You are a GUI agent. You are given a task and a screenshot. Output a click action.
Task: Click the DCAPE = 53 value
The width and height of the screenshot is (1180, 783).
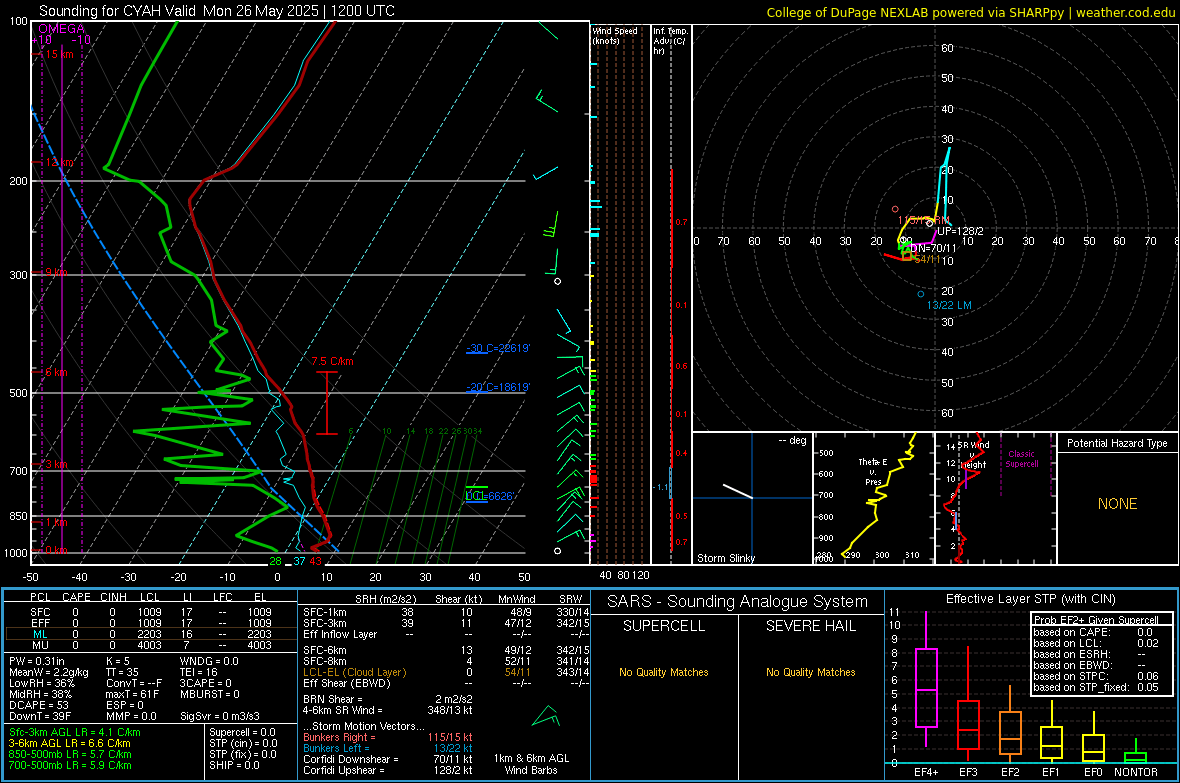tap(38, 705)
